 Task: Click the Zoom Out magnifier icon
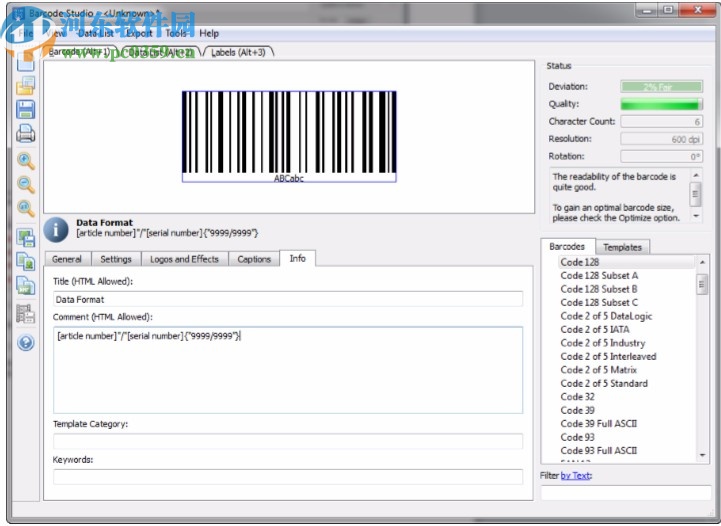tap(26, 184)
